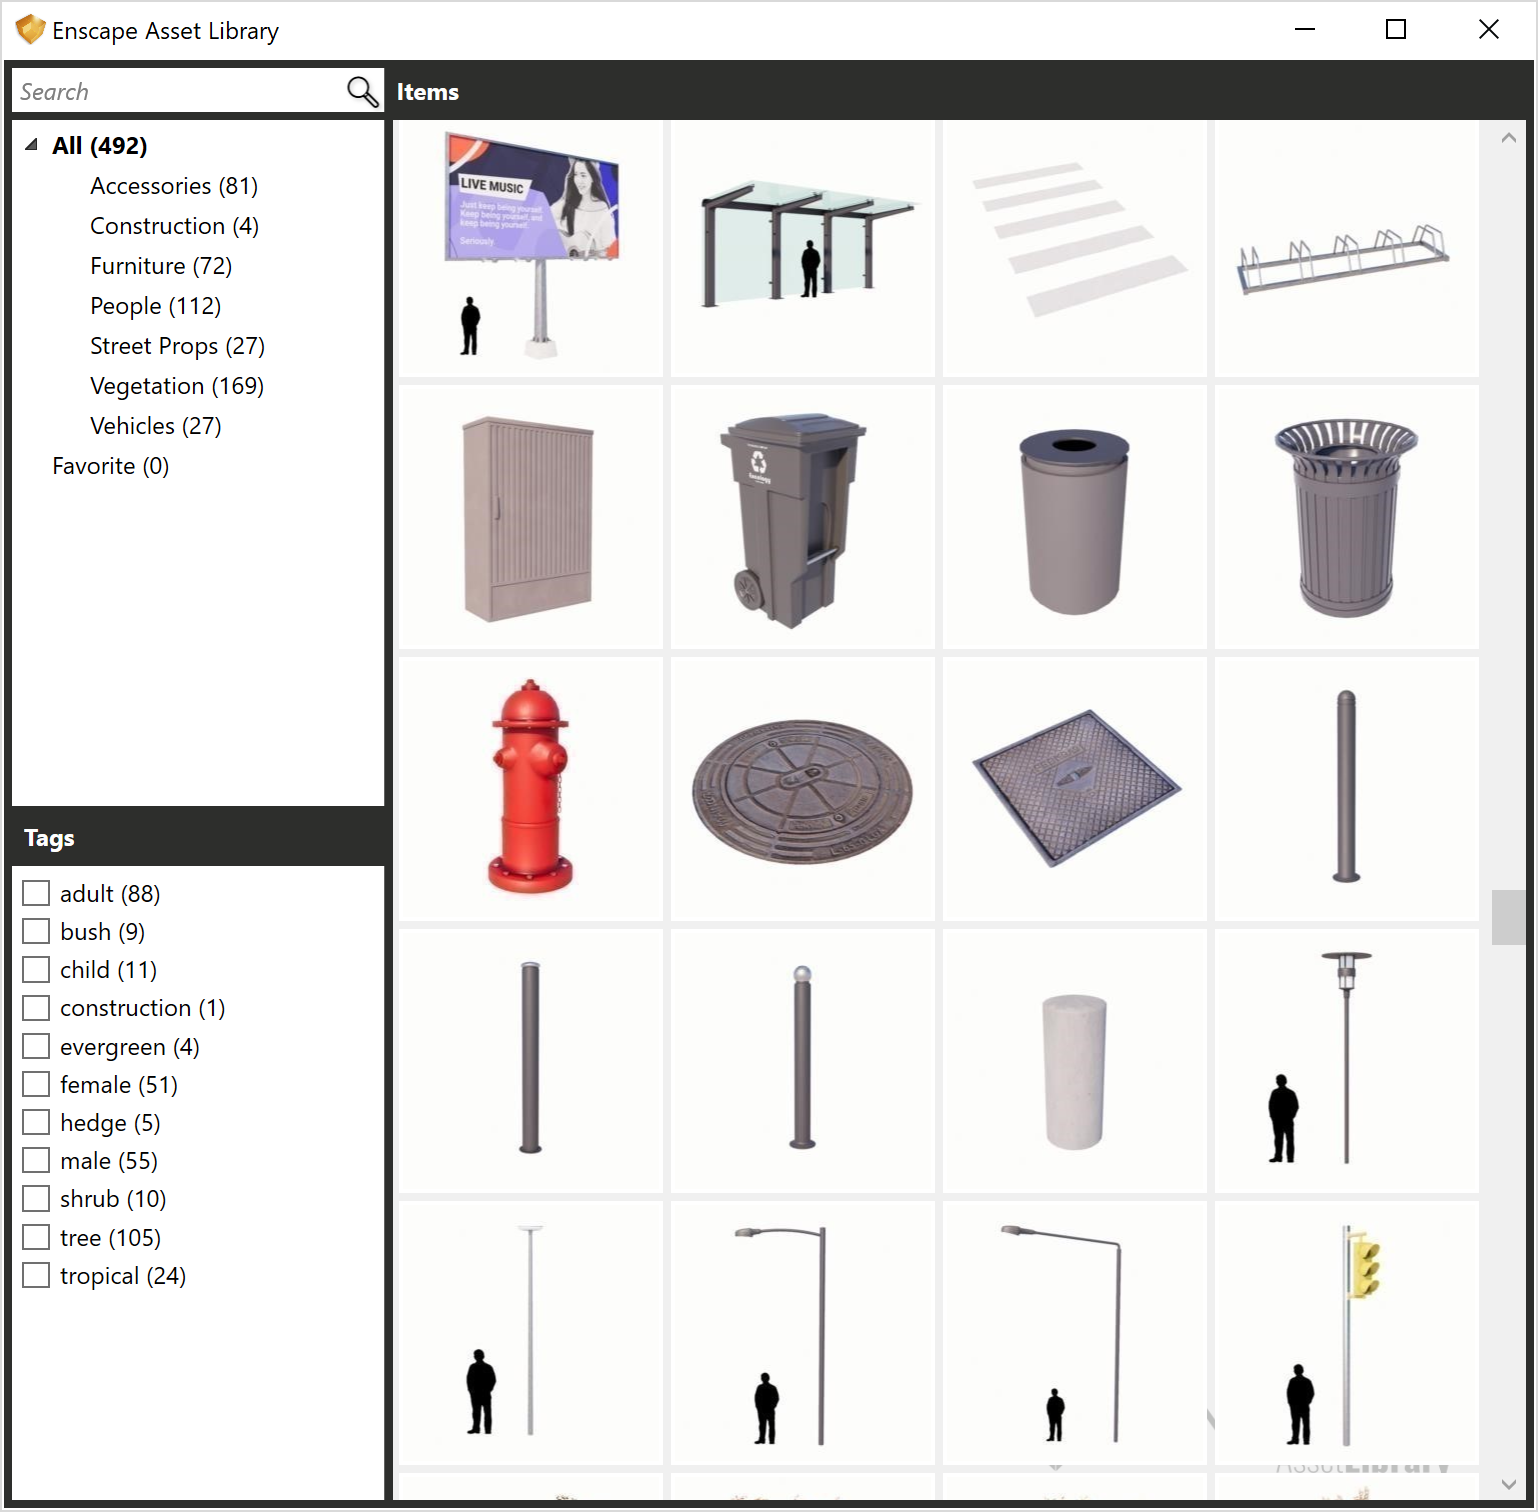Check the "adult (88)" tag checkbox

[x=36, y=892]
